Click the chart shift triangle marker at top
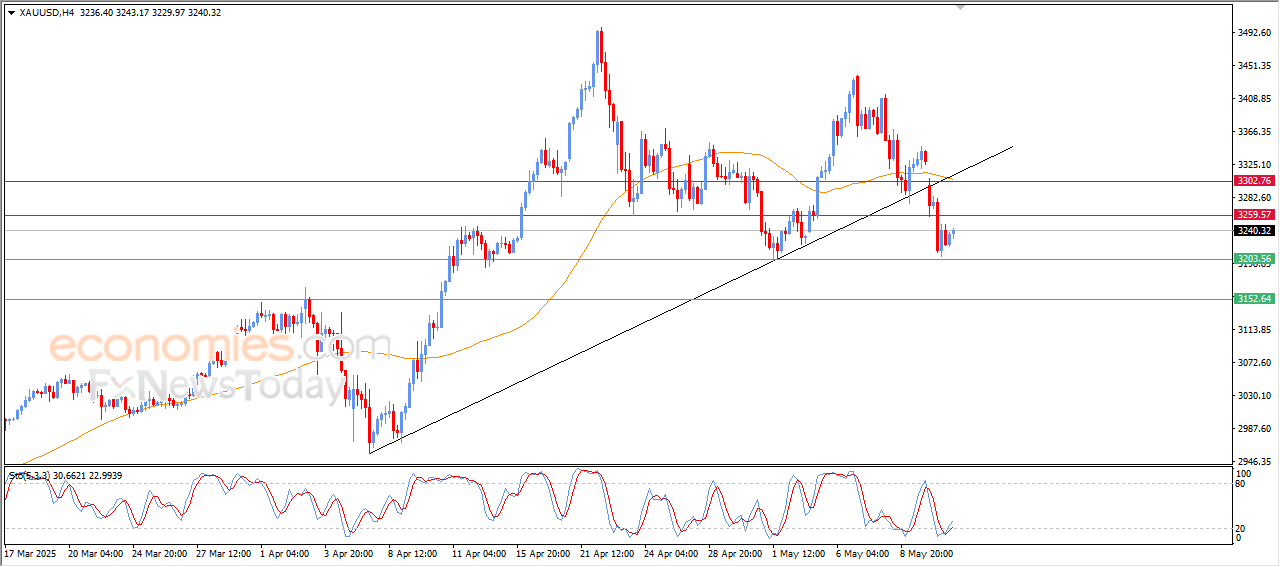Screen dimensions: 1280x567 [961, 8]
